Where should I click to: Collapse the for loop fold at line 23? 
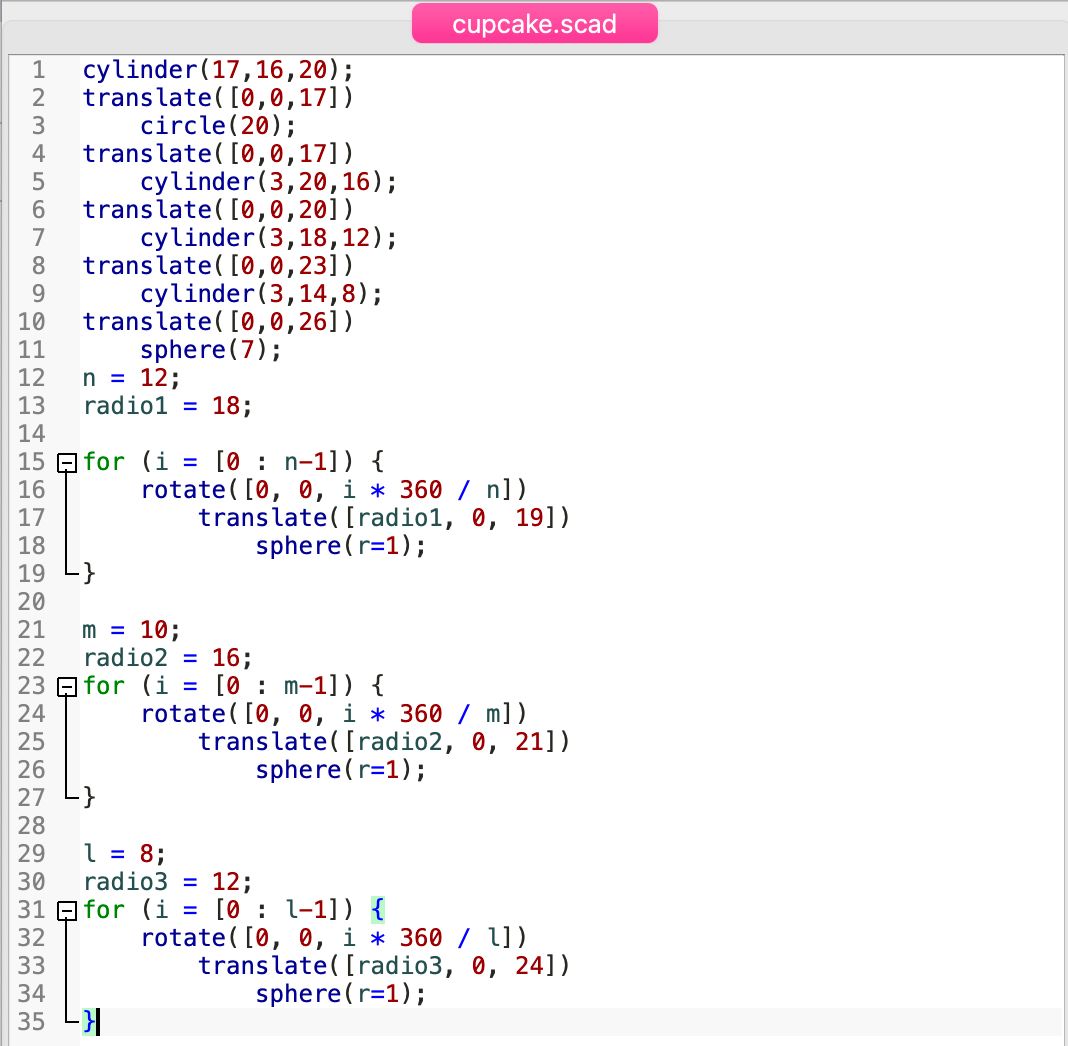[67, 686]
